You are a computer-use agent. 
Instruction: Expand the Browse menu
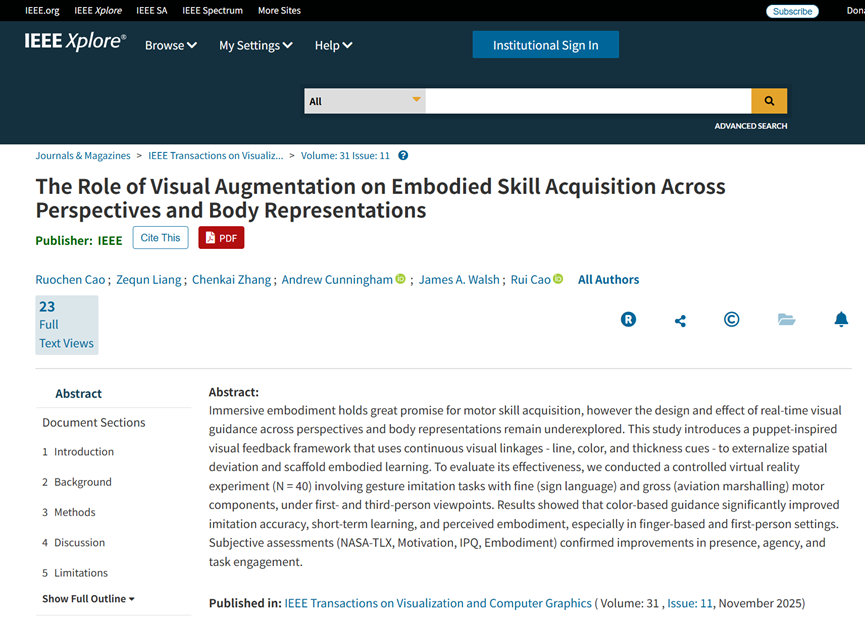pos(170,45)
